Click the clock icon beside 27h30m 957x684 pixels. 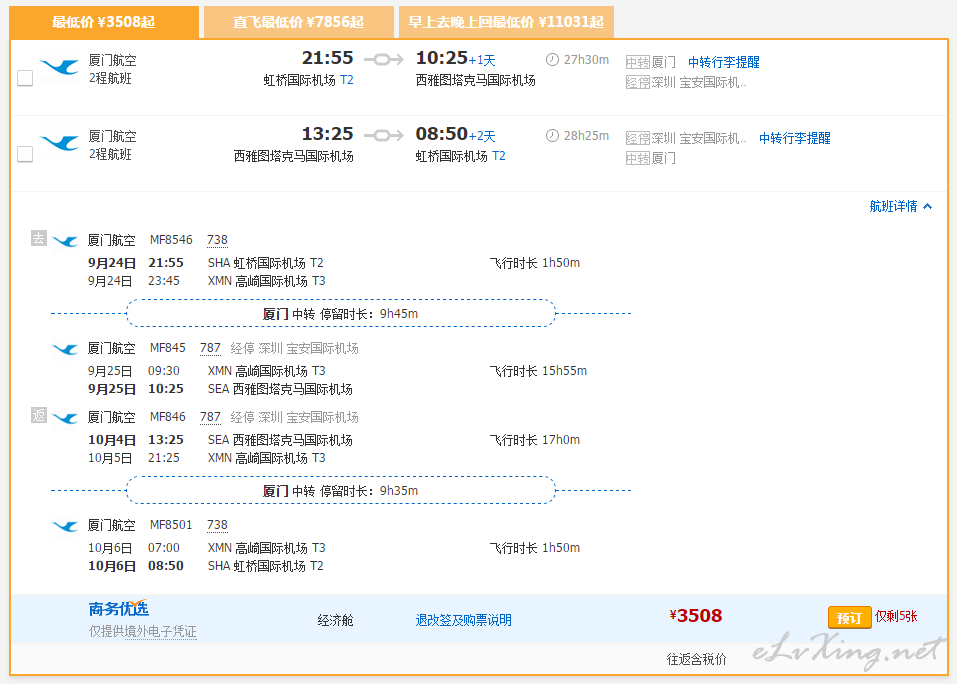coord(552,60)
